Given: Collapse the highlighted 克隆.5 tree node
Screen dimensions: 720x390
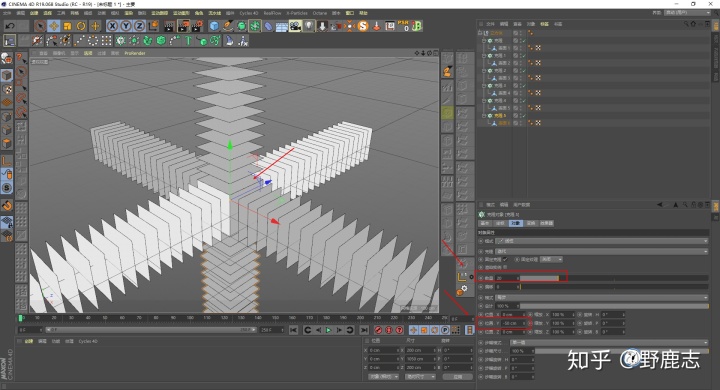Looking at the screenshot, I should click(x=484, y=116).
